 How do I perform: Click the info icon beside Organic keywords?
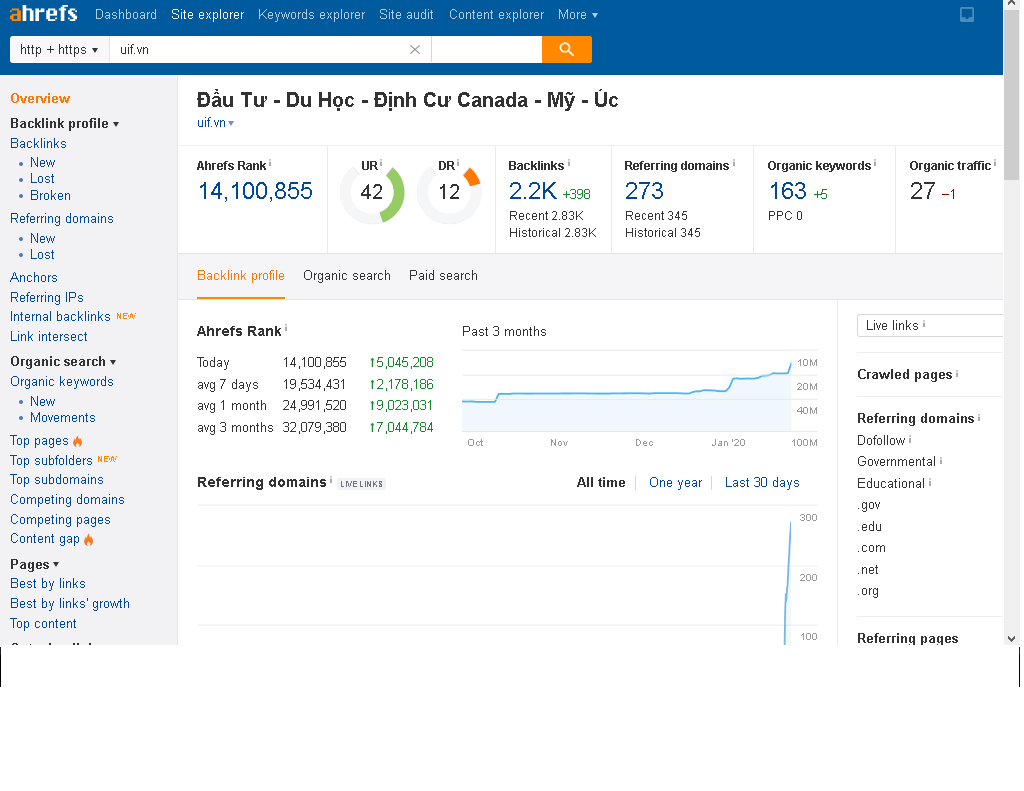[x=875, y=163]
